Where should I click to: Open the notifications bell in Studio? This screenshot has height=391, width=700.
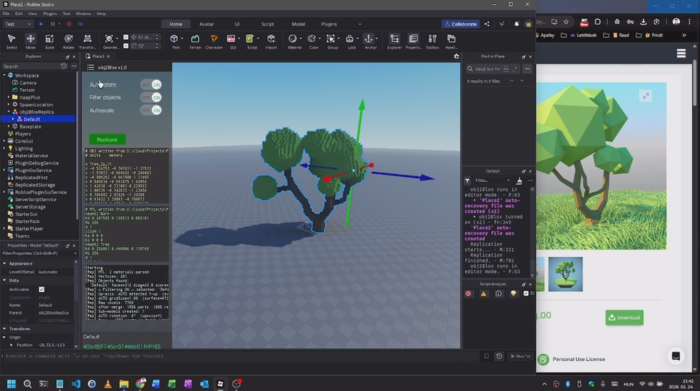tap(517, 24)
